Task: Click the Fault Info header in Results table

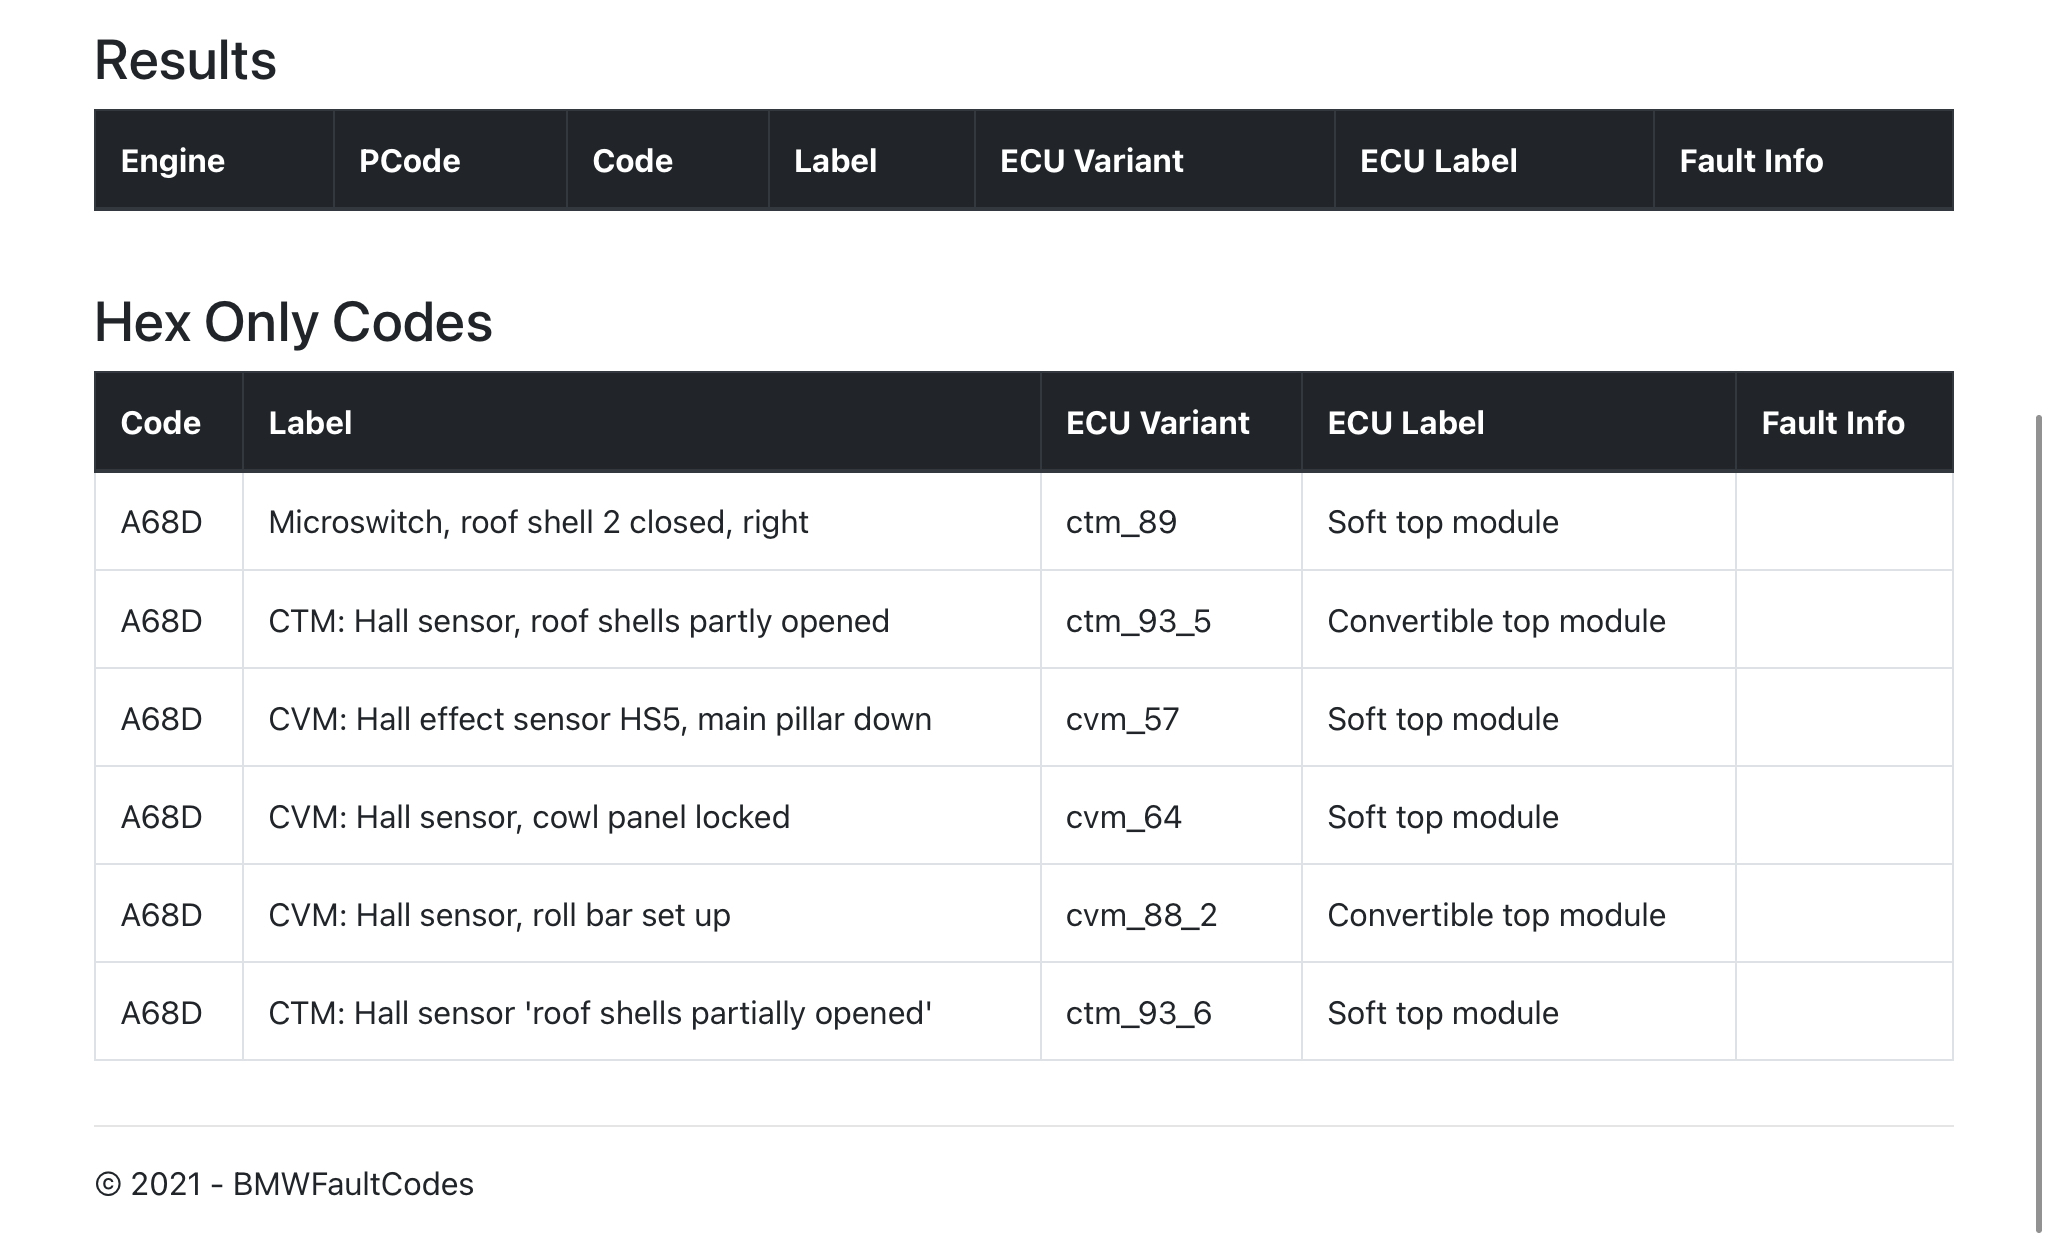Action: (1750, 161)
